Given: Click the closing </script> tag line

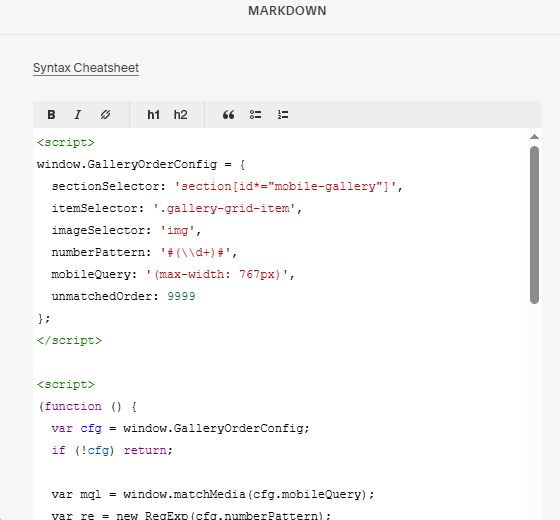Looking at the screenshot, I should coord(69,340).
